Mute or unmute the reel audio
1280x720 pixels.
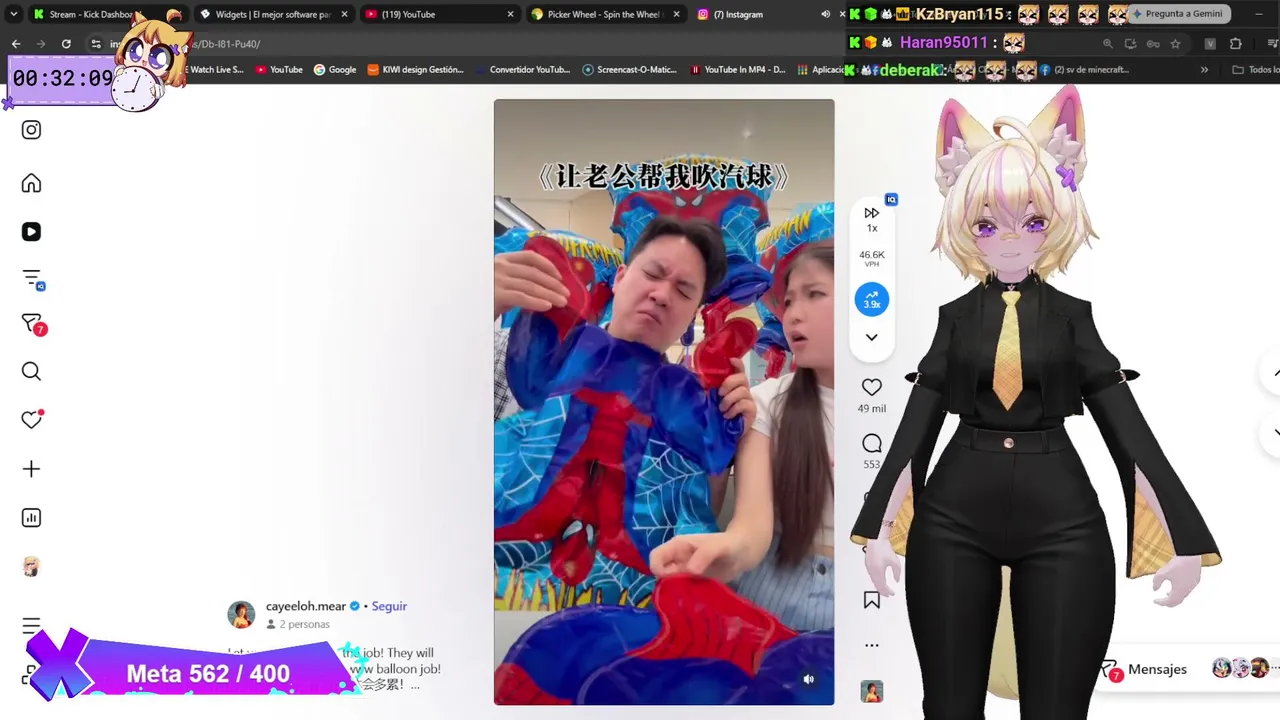point(809,679)
